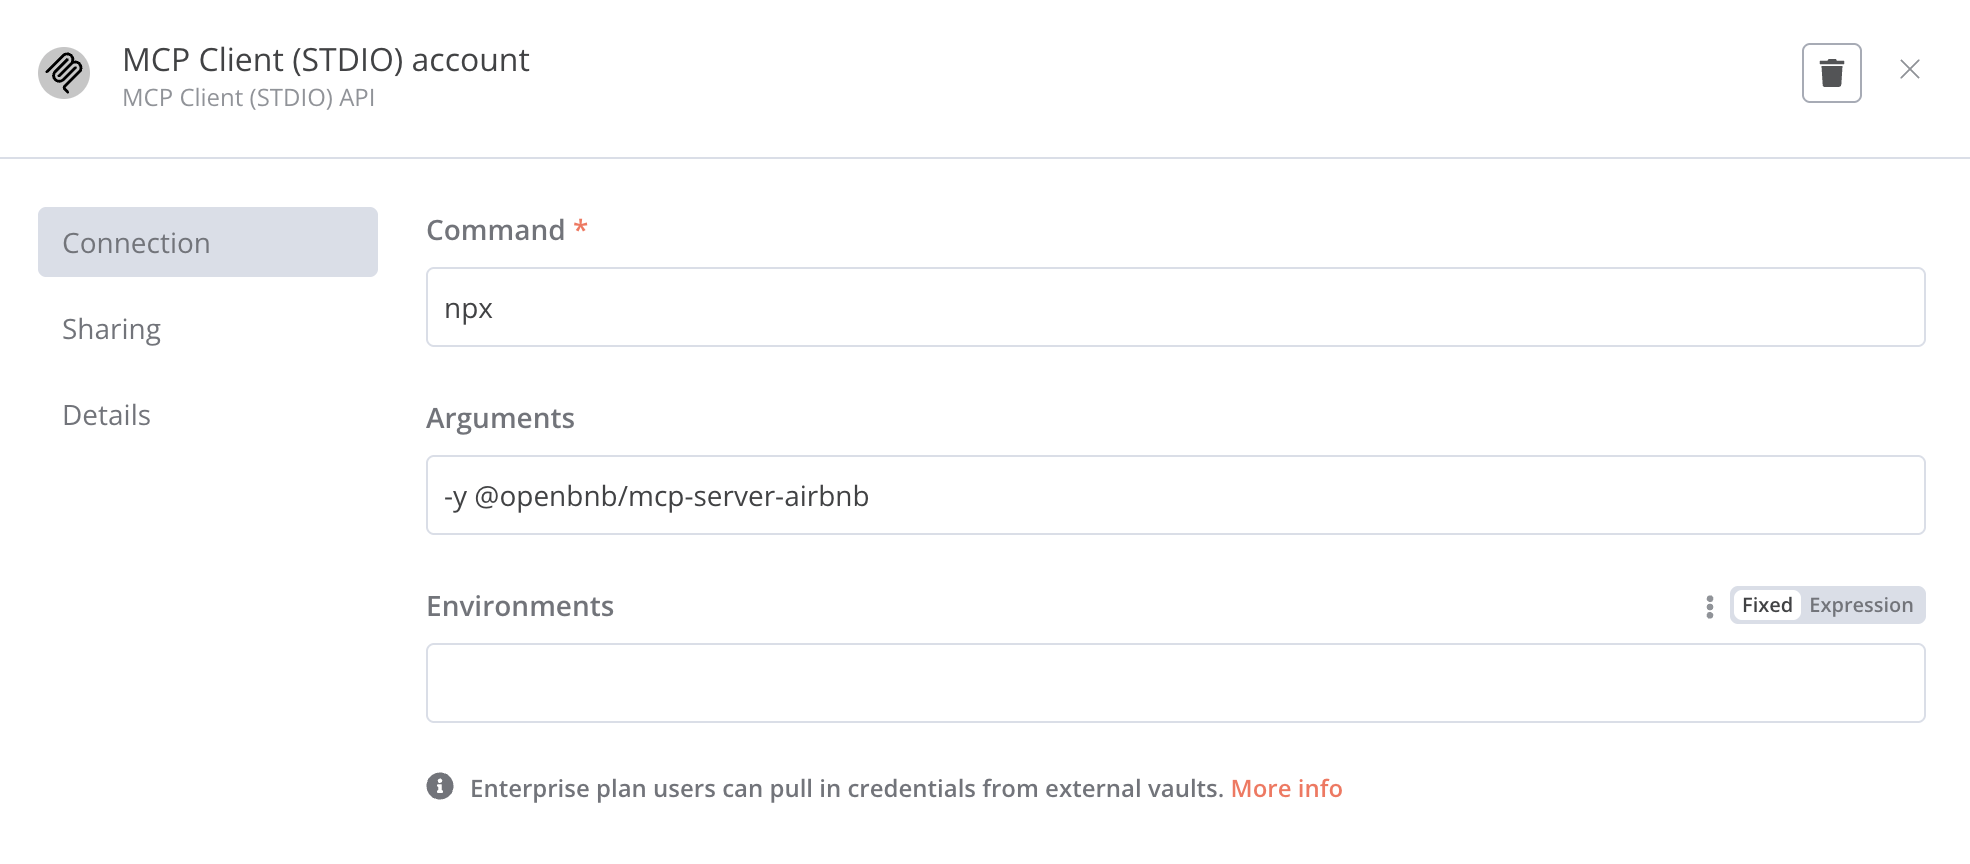The height and width of the screenshot is (864, 1970).
Task: Click the MCP Client logo icon
Action: coord(64,72)
